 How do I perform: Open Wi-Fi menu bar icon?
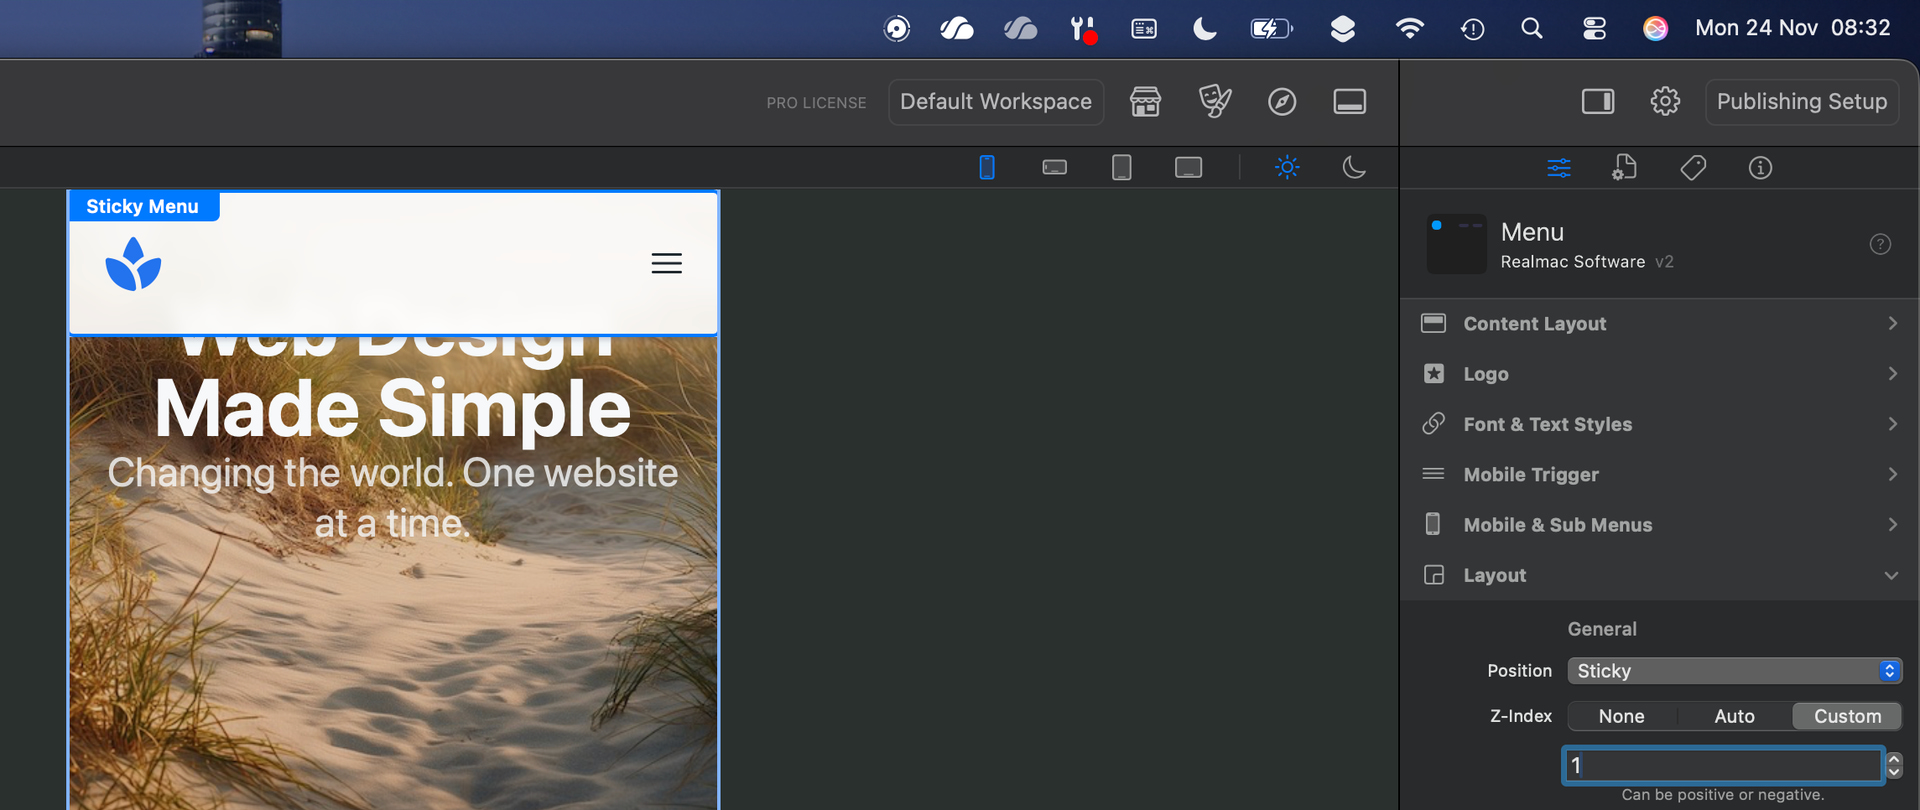[1409, 28]
